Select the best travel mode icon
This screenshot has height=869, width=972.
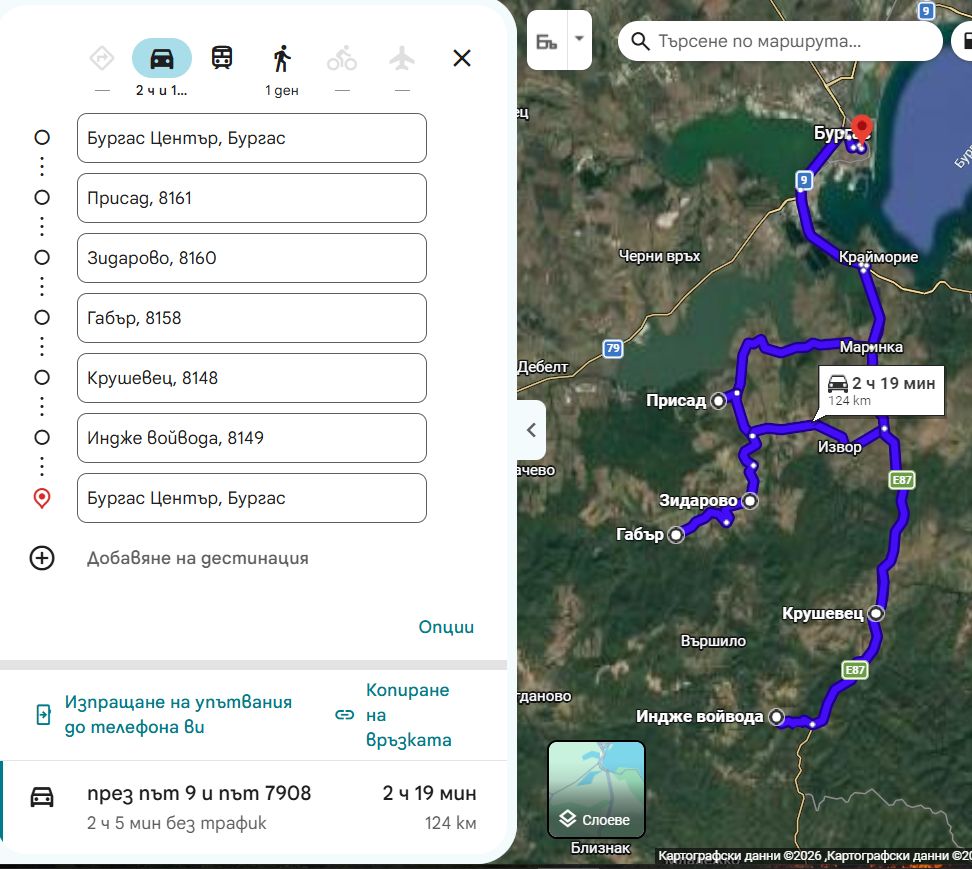102,58
